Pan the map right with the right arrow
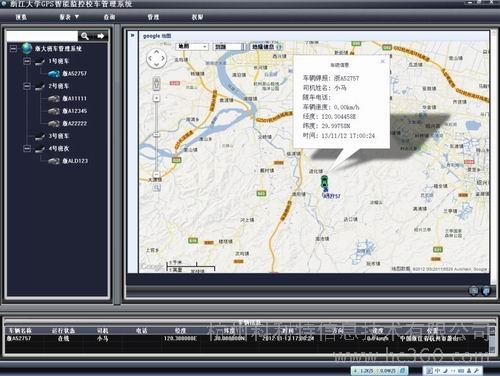500x376 pixels. (163, 58)
